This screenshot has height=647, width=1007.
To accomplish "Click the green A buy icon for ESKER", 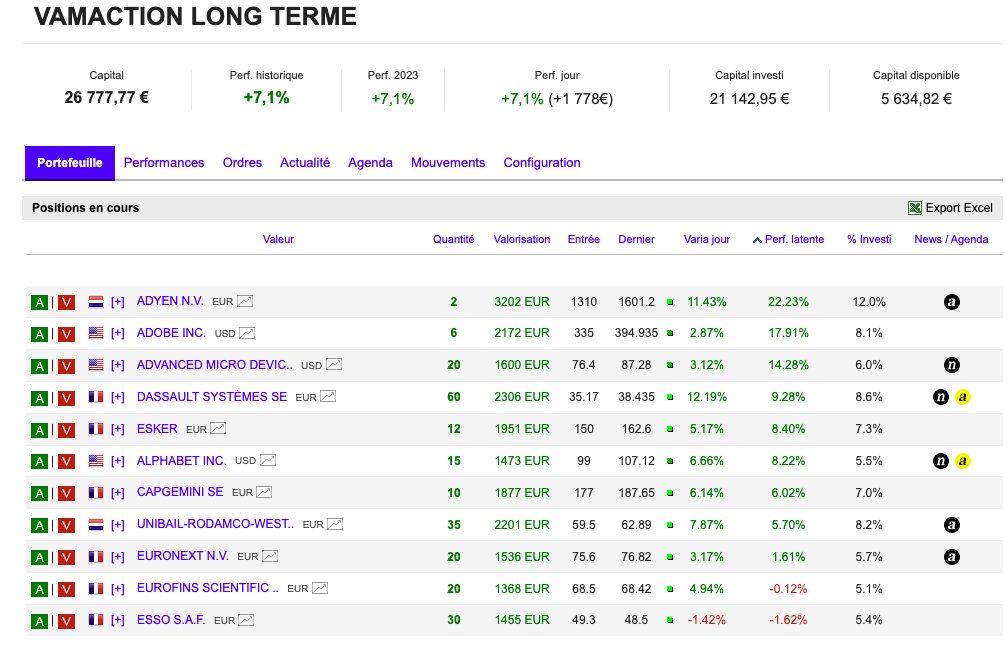I will [x=39, y=430].
